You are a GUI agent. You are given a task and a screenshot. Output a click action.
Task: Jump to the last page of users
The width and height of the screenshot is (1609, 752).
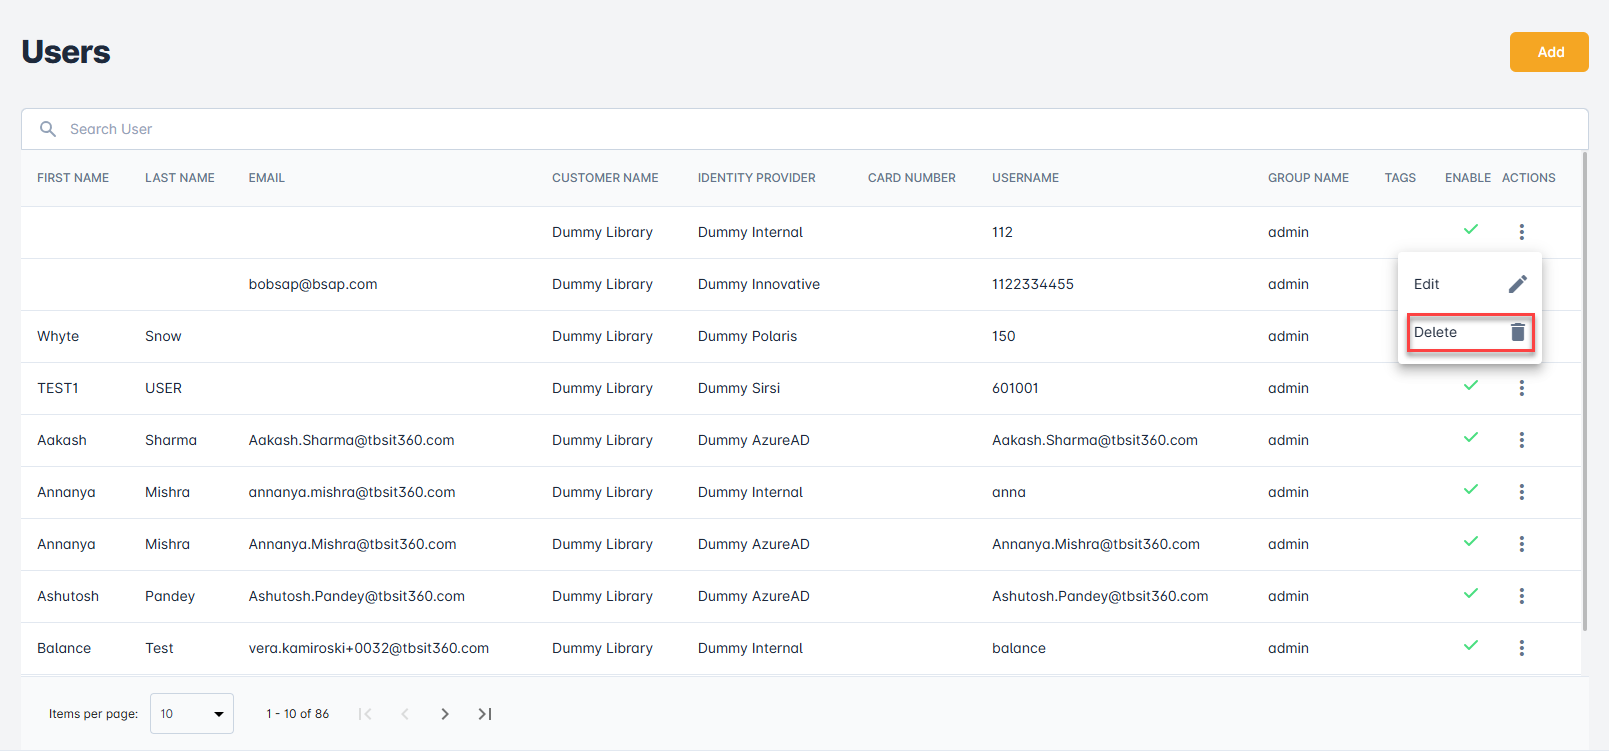(485, 714)
